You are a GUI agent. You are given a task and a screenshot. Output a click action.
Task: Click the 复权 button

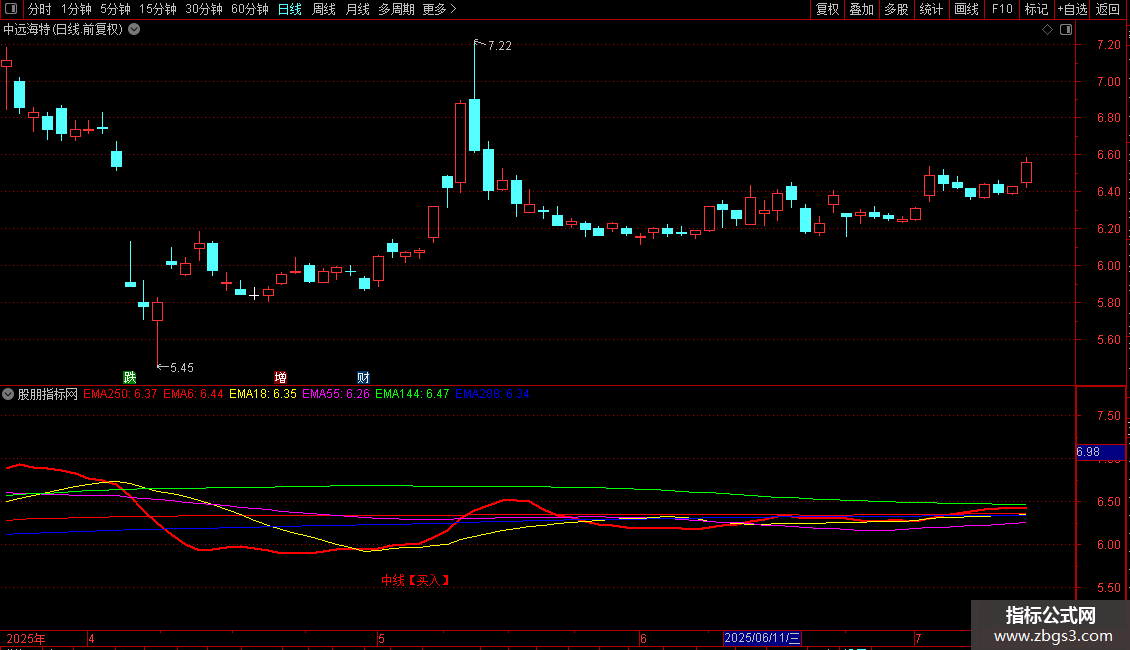(x=827, y=9)
